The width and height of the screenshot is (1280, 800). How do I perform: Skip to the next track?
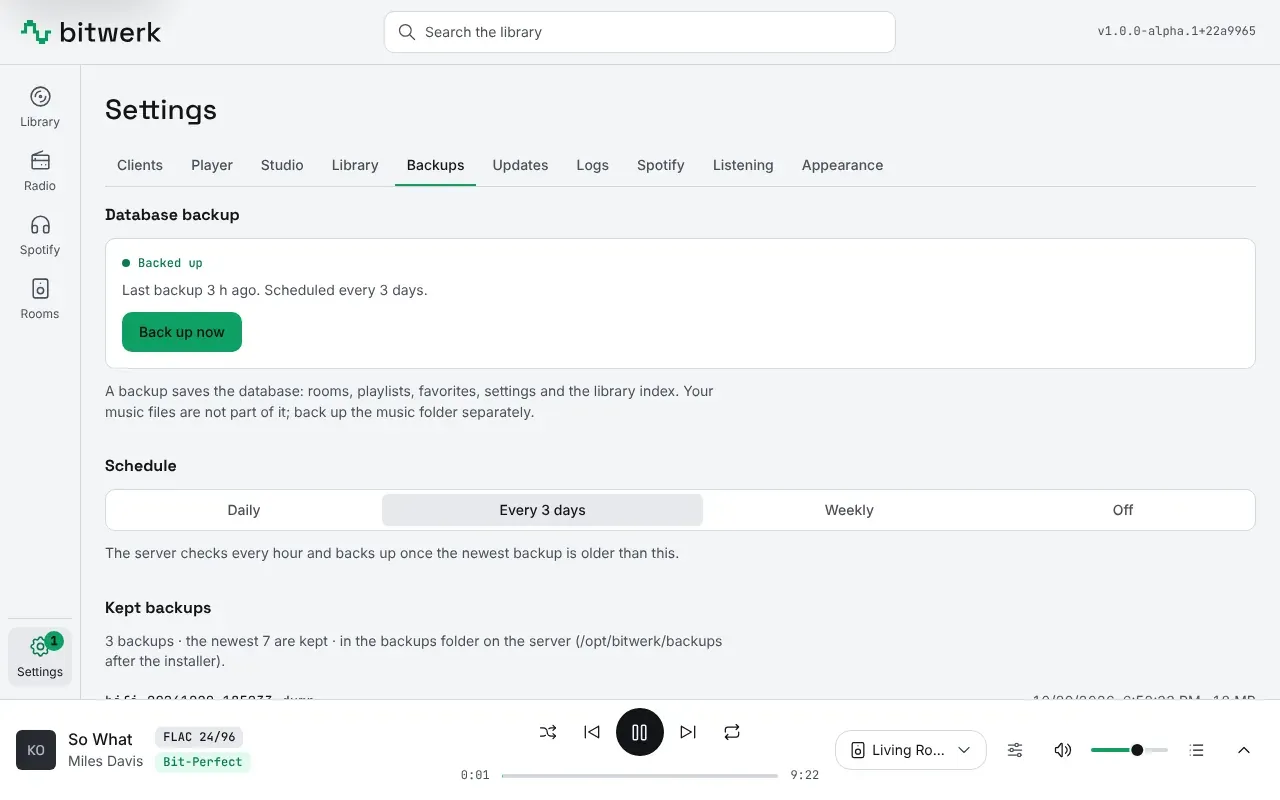click(x=688, y=732)
